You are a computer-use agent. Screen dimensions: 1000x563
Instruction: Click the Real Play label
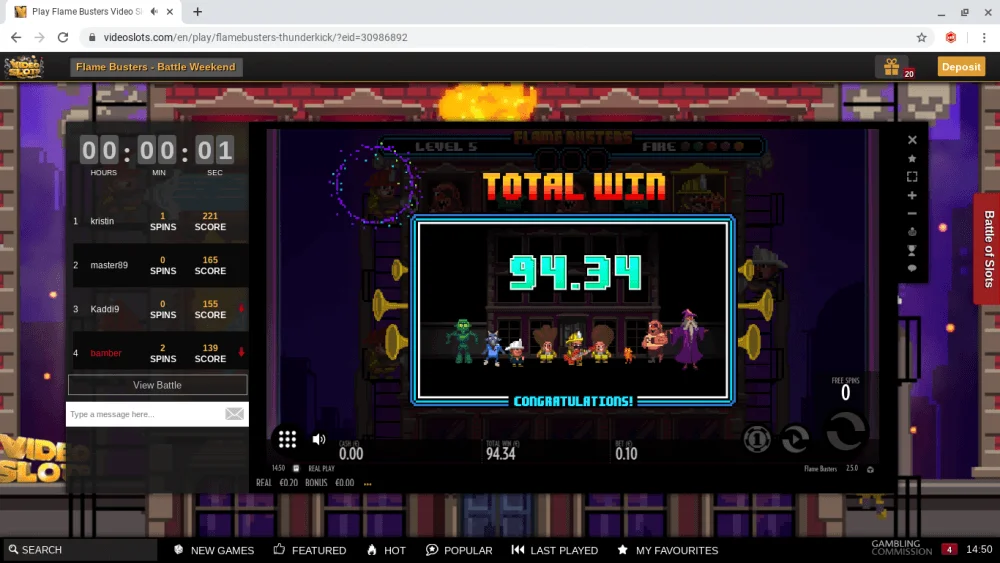pyautogui.click(x=321, y=469)
